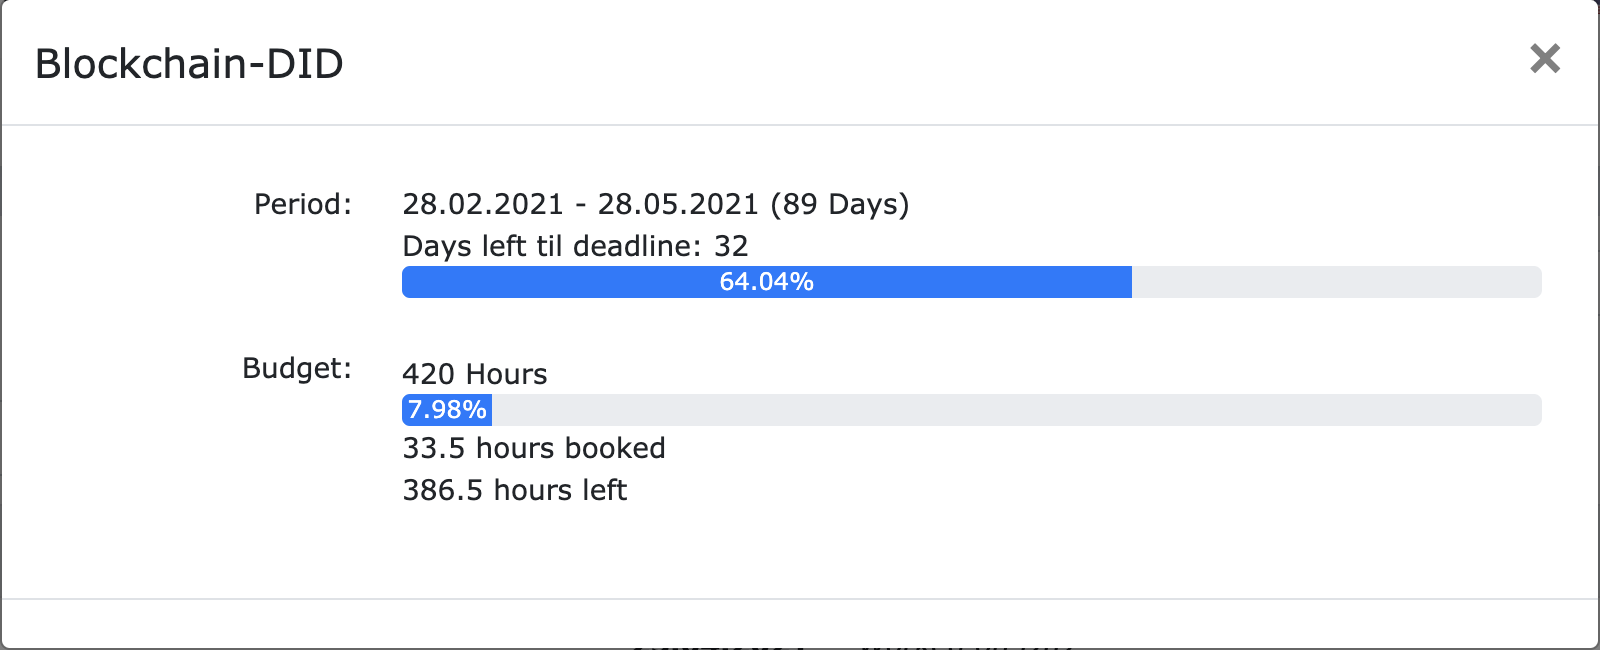This screenshot has width=1600, height=650.
Task: Click the Blockchain-DID title
Action: point(188,64)
